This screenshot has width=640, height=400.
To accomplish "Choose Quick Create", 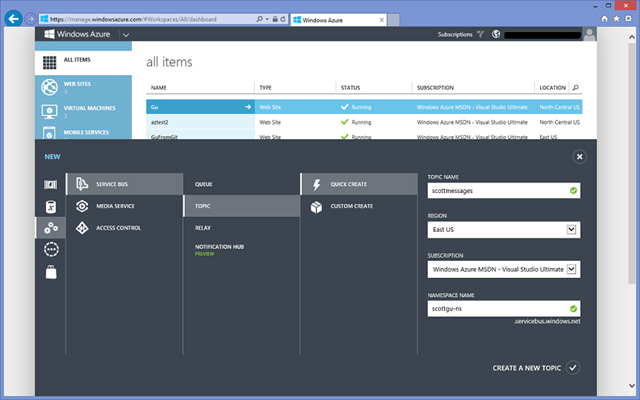I will coord(359,184).
